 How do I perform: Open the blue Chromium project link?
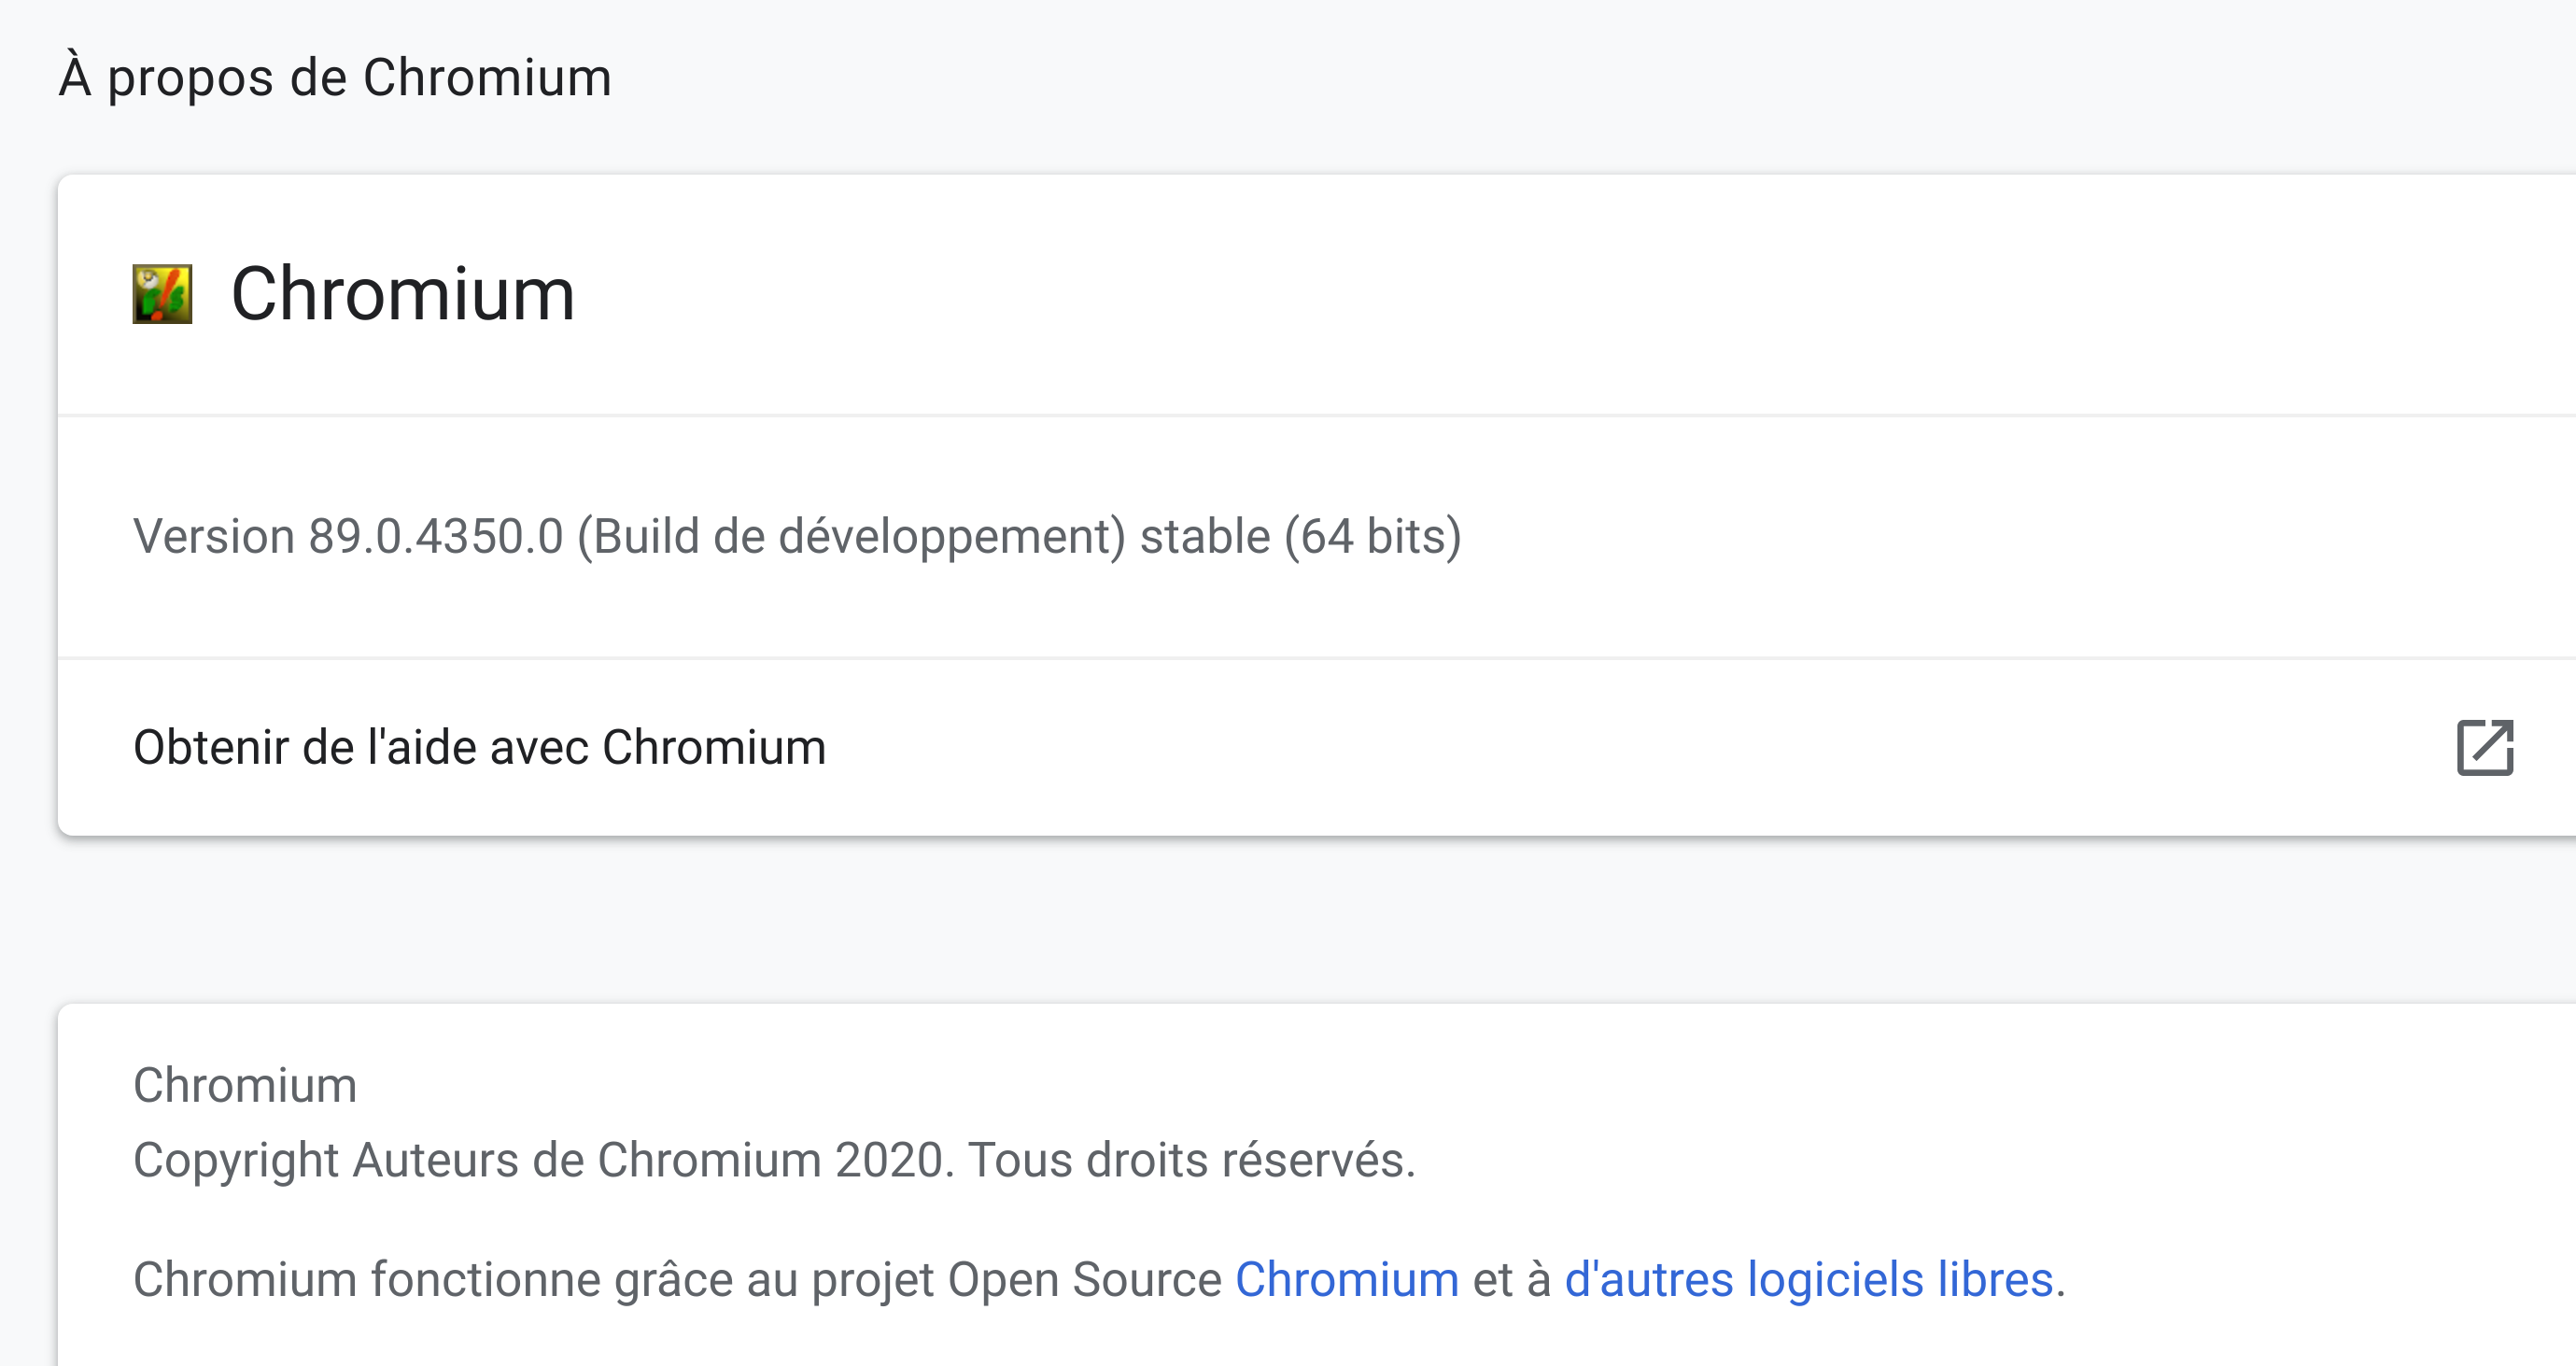[x=1346, y=1279]
